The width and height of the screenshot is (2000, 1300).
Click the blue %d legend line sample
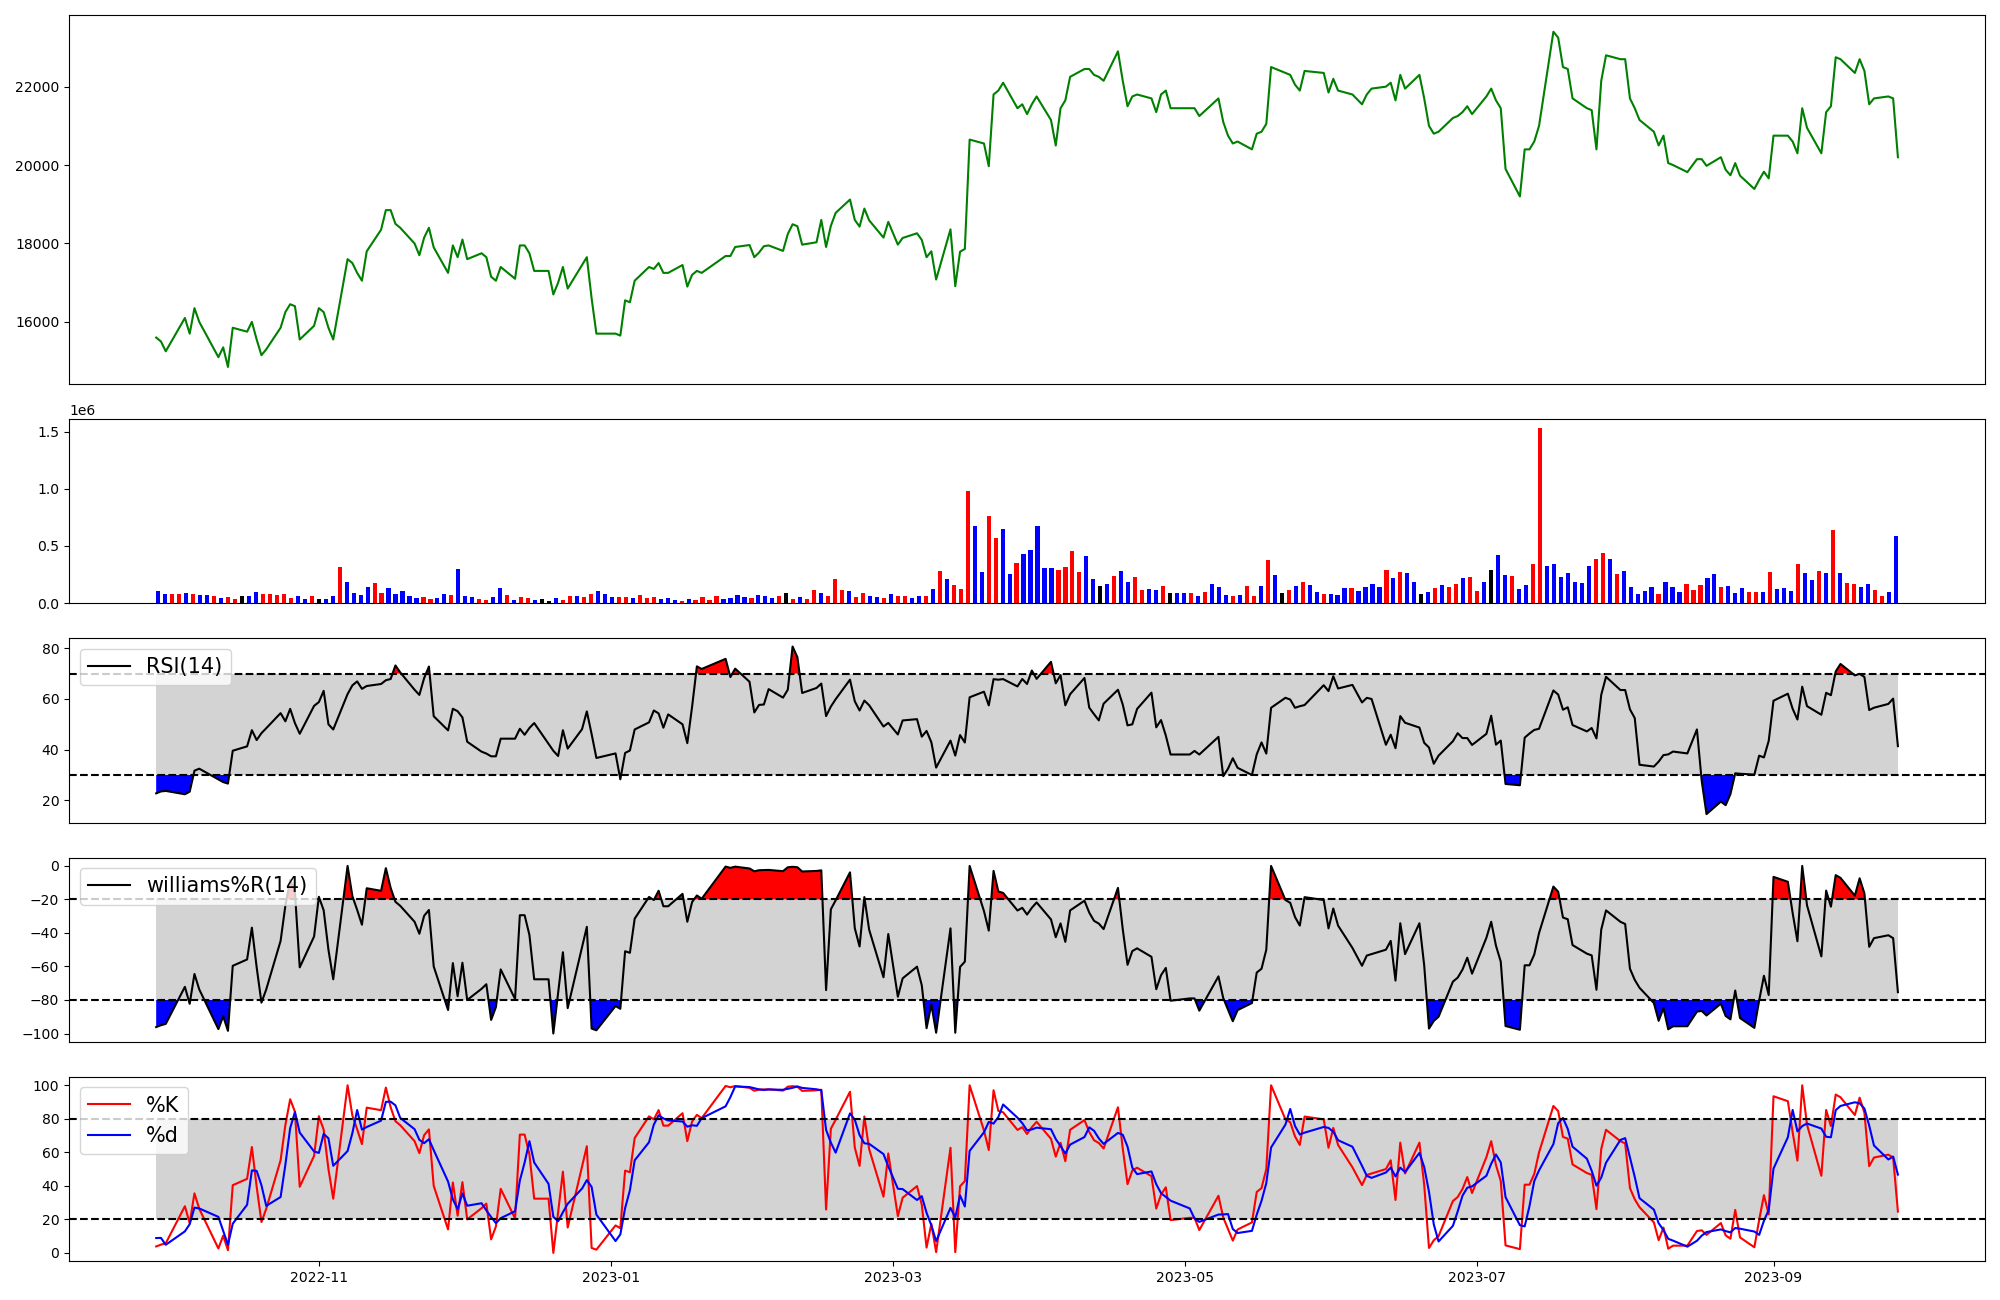(108, 1135)
